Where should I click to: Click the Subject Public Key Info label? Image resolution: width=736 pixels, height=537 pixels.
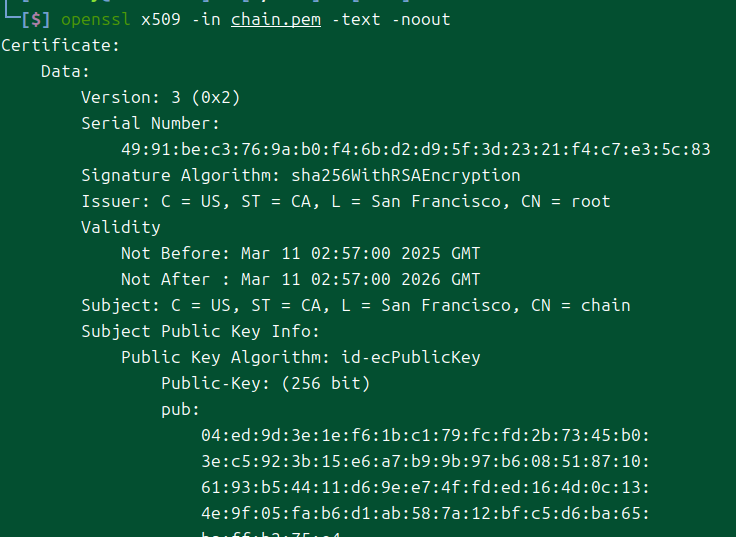pyautogui.click(x=200, y=331)
